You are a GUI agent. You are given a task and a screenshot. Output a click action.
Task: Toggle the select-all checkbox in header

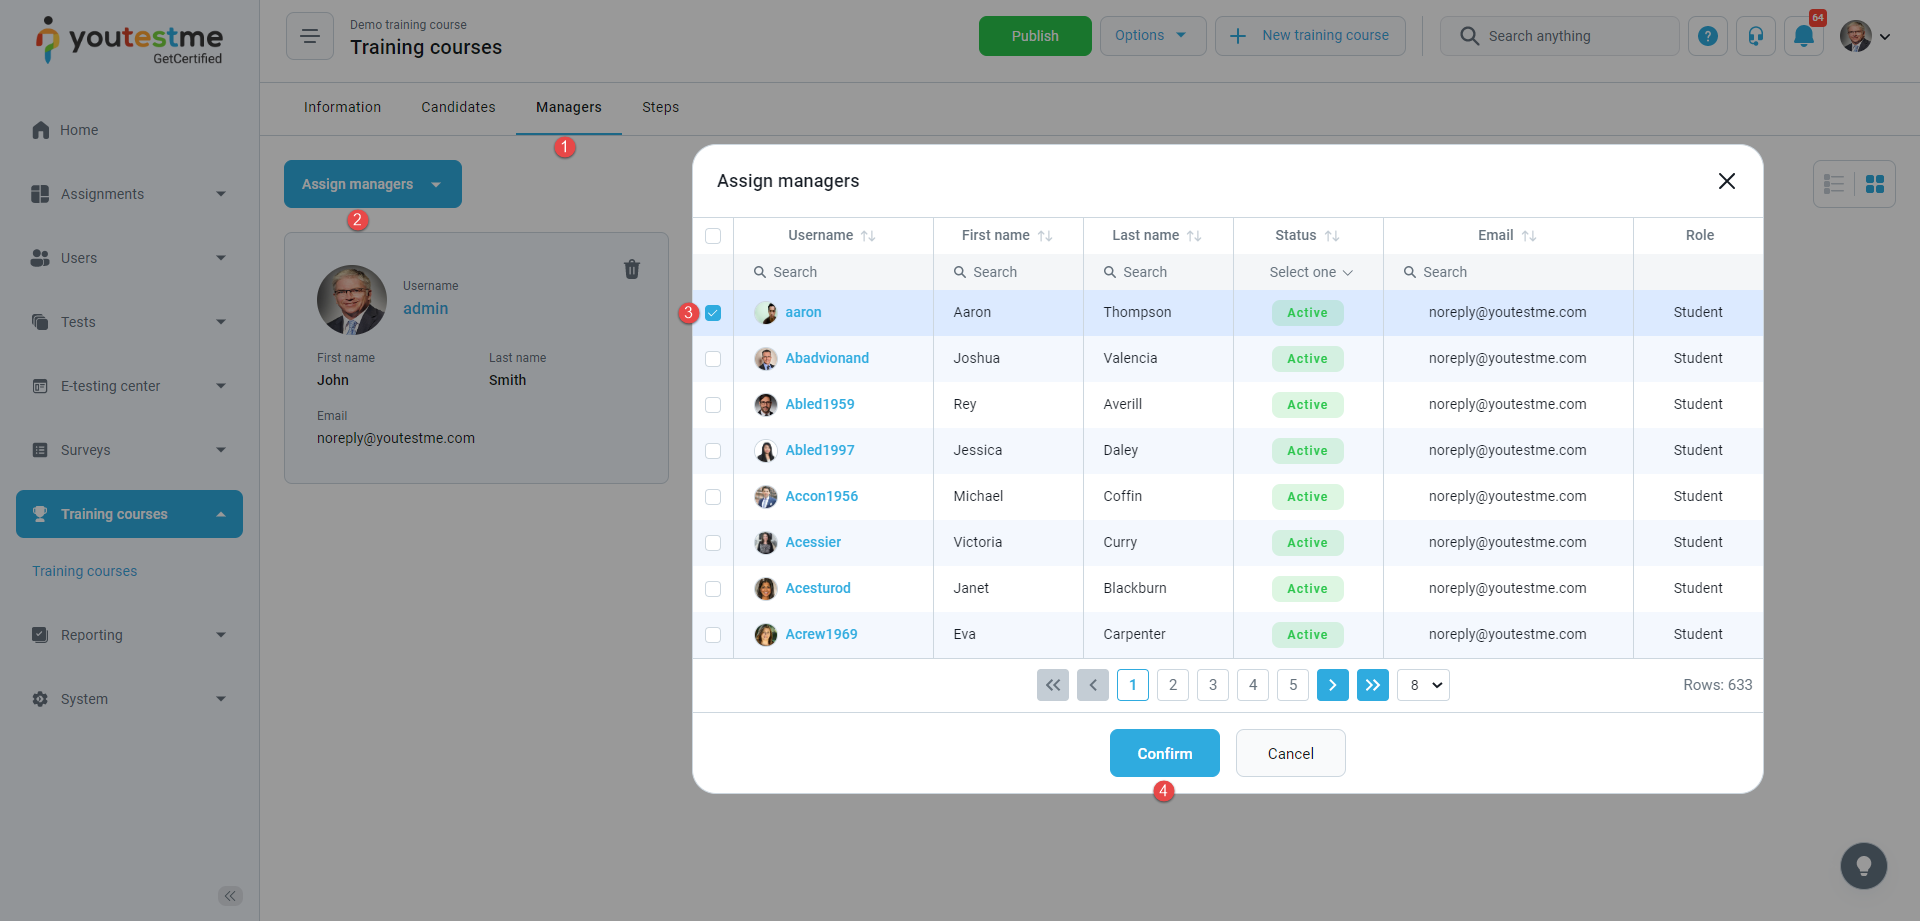click(x=713, y=236)
